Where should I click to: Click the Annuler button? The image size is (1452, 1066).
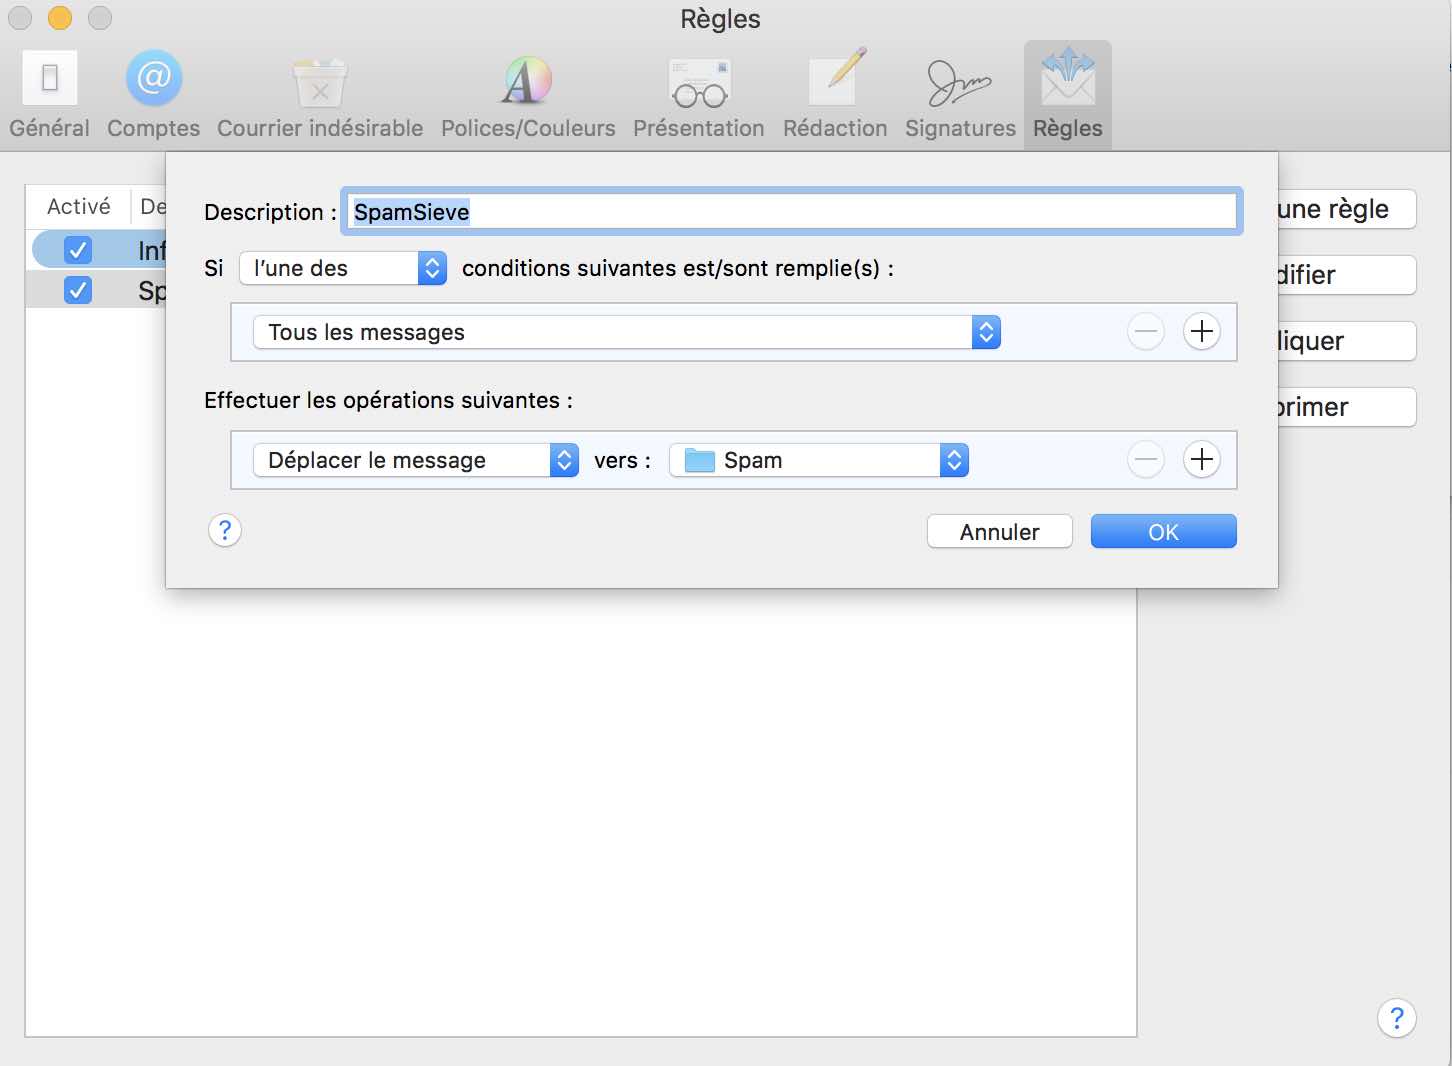1000,532
